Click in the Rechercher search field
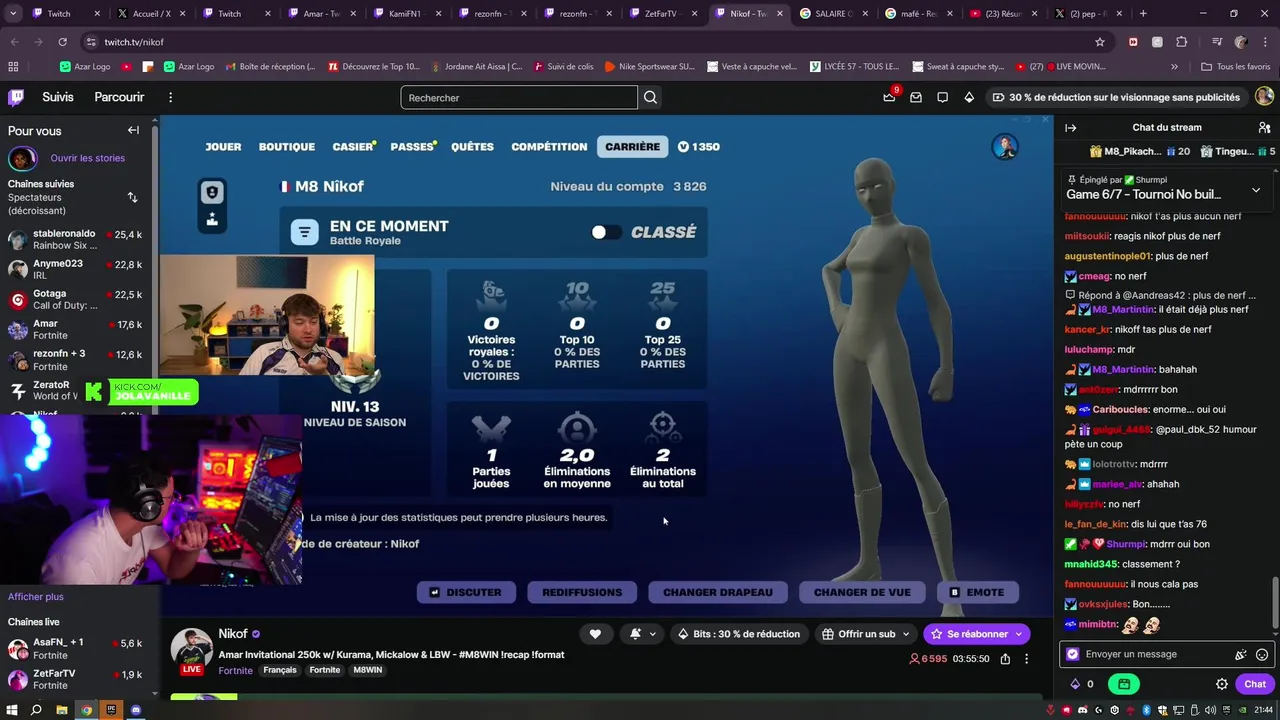Screen dimensions: 1280x720 pos(519,97)
